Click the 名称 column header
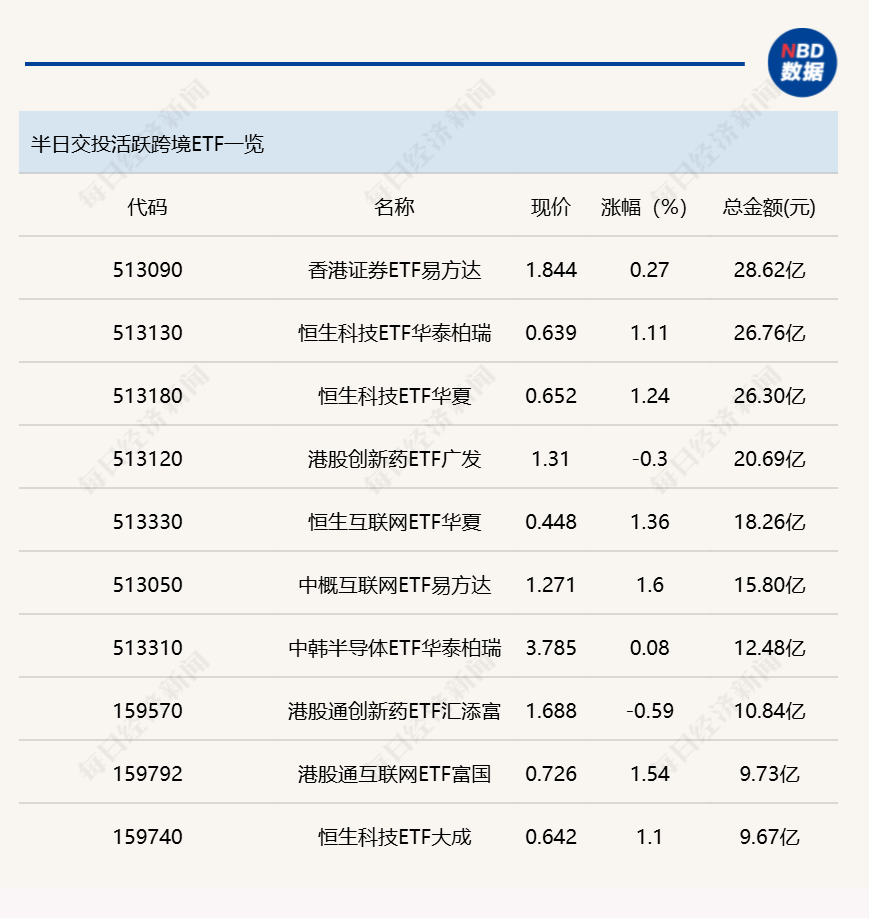 point(396,208)
